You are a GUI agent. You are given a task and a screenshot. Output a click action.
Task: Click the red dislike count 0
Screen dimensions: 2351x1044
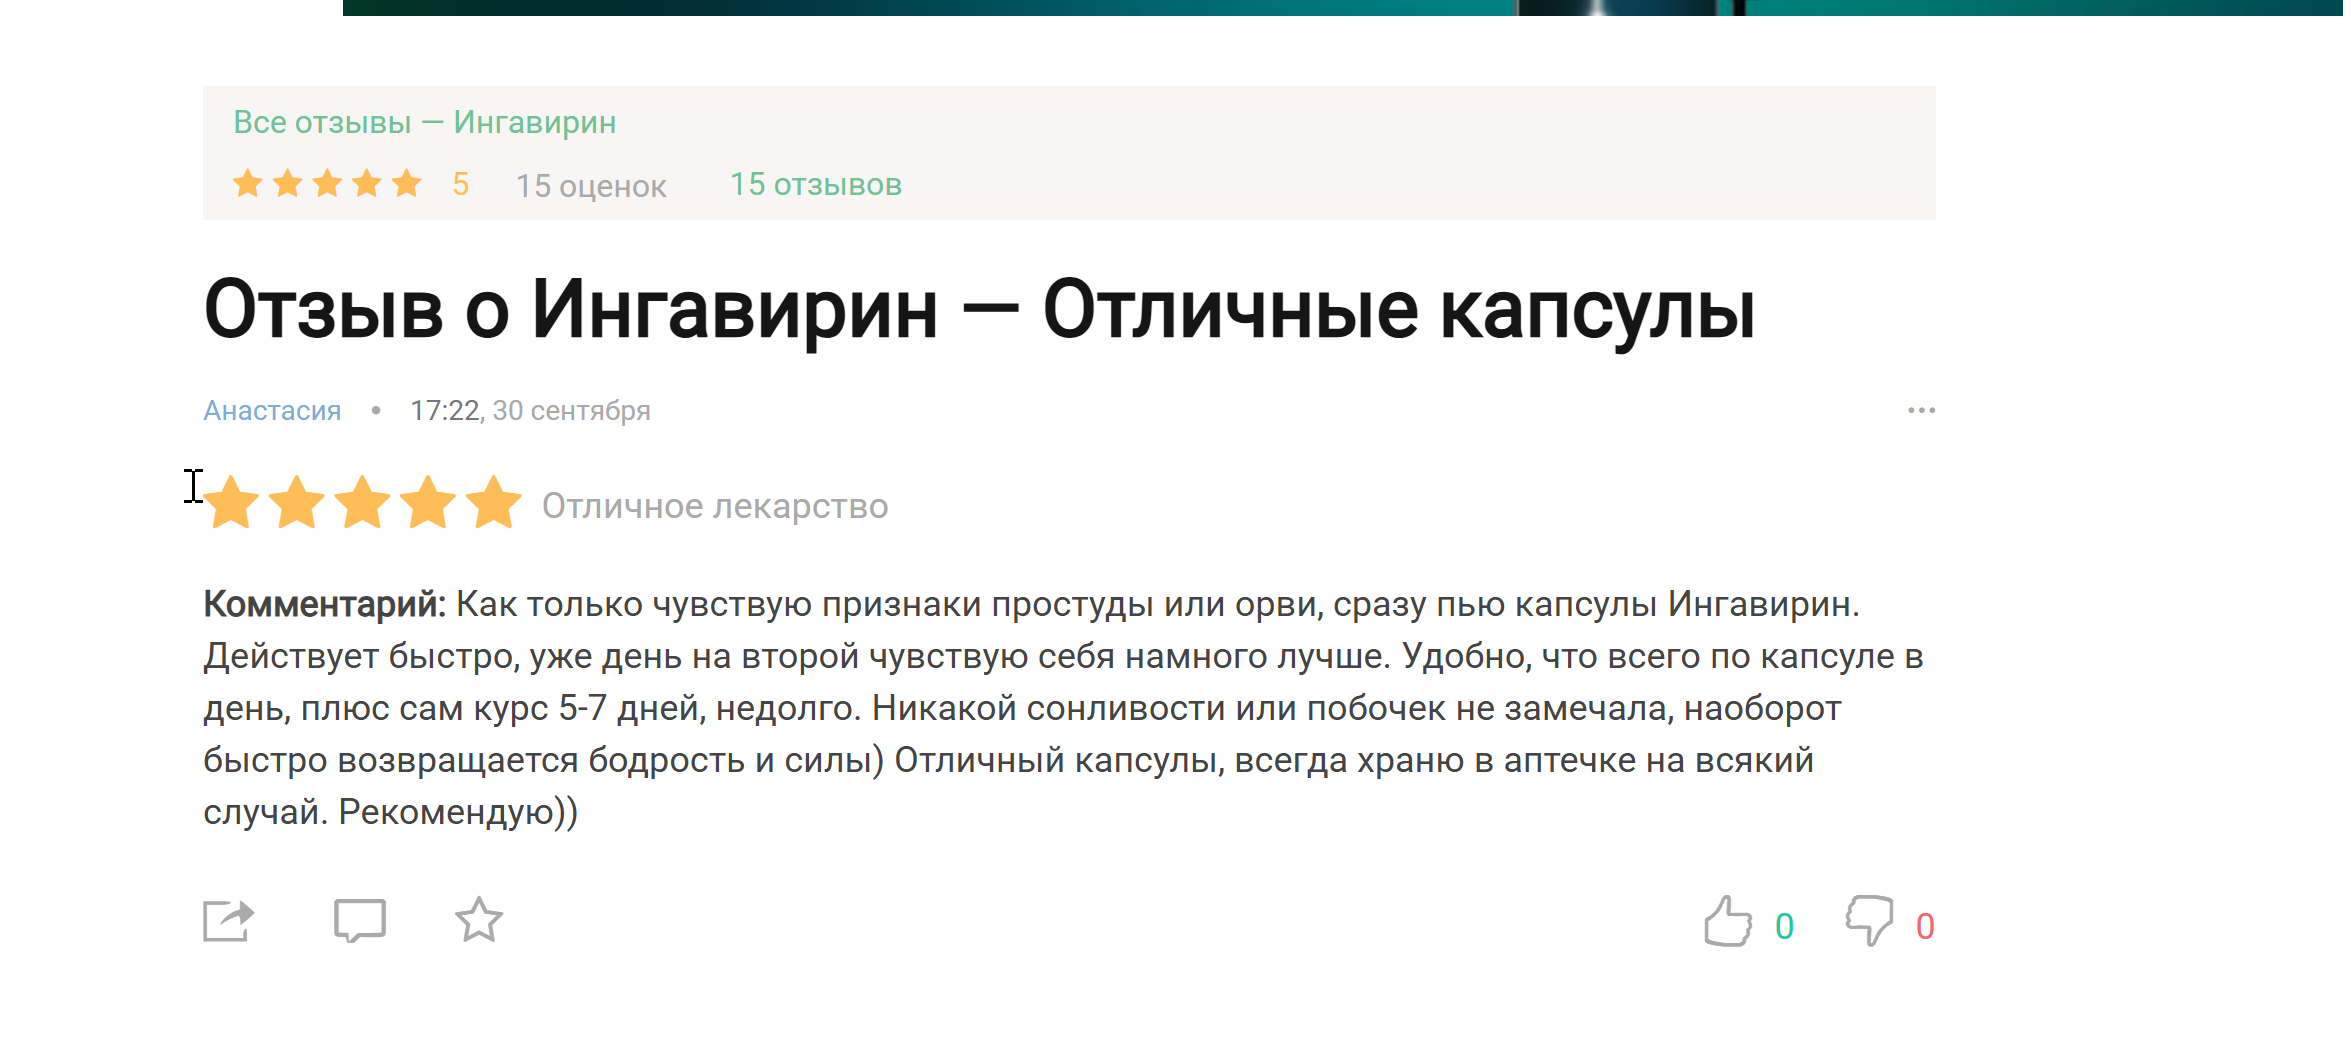click(1925, 927)
